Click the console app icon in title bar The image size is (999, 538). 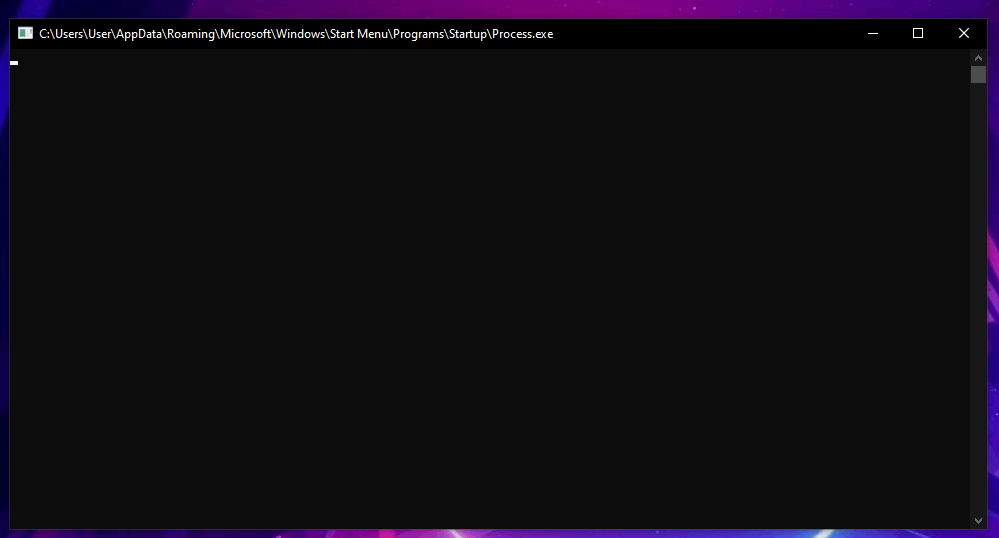pyautogui.click(x=25, y=33)
